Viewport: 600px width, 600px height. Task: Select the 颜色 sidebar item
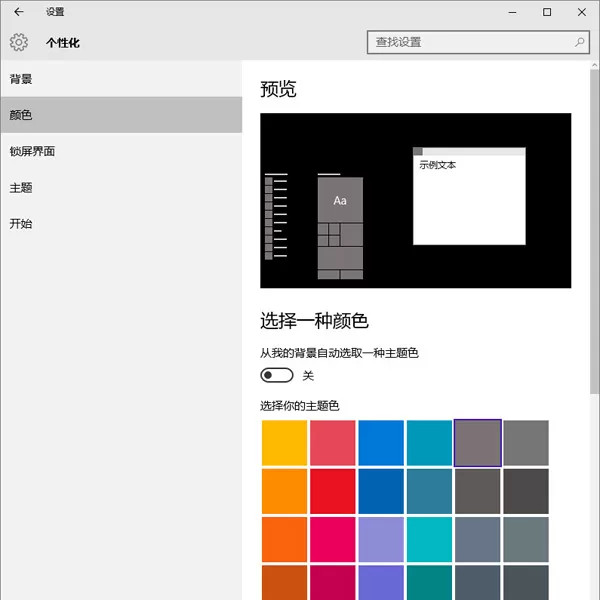click(121, 115)
